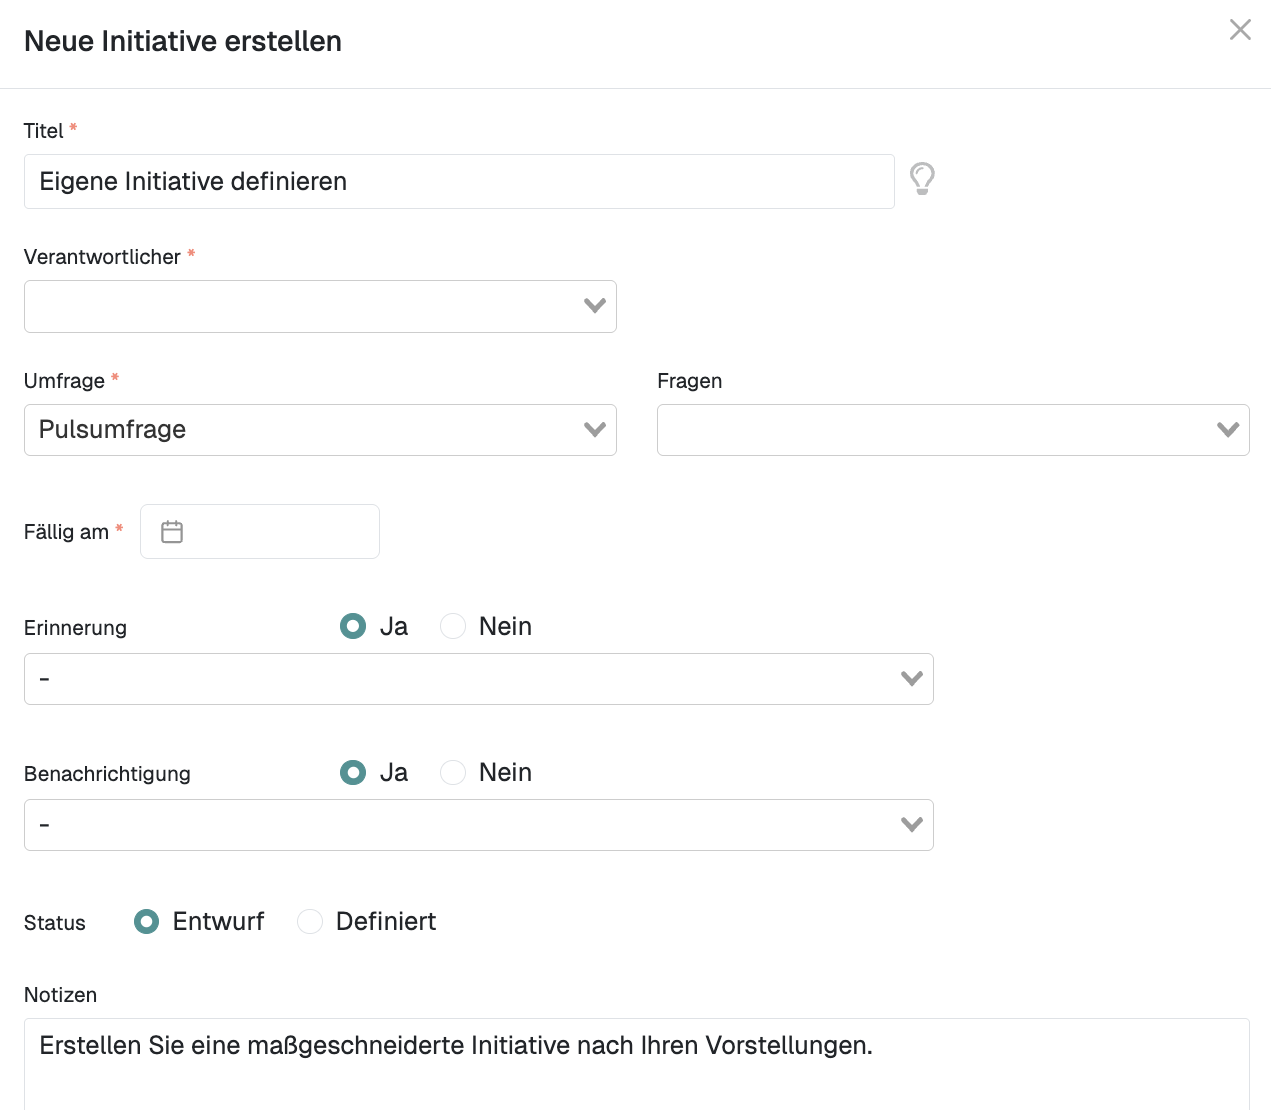Click the chevron arrow in Umfrage field
Image resolution: width=1271 pixels, height=1110 pixels.
click(x=595, y=430)
